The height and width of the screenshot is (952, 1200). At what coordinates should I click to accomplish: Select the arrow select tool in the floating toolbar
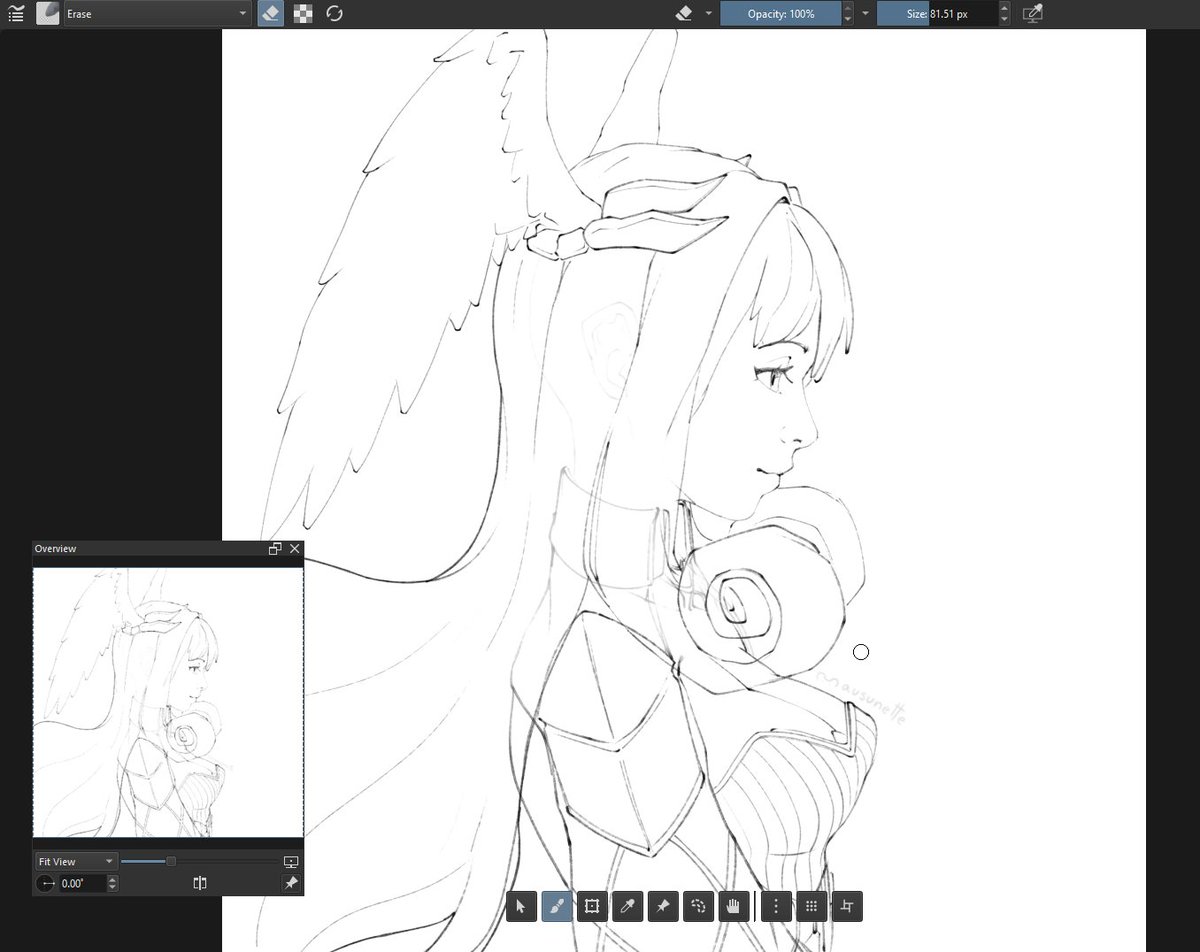coord(520,907)
